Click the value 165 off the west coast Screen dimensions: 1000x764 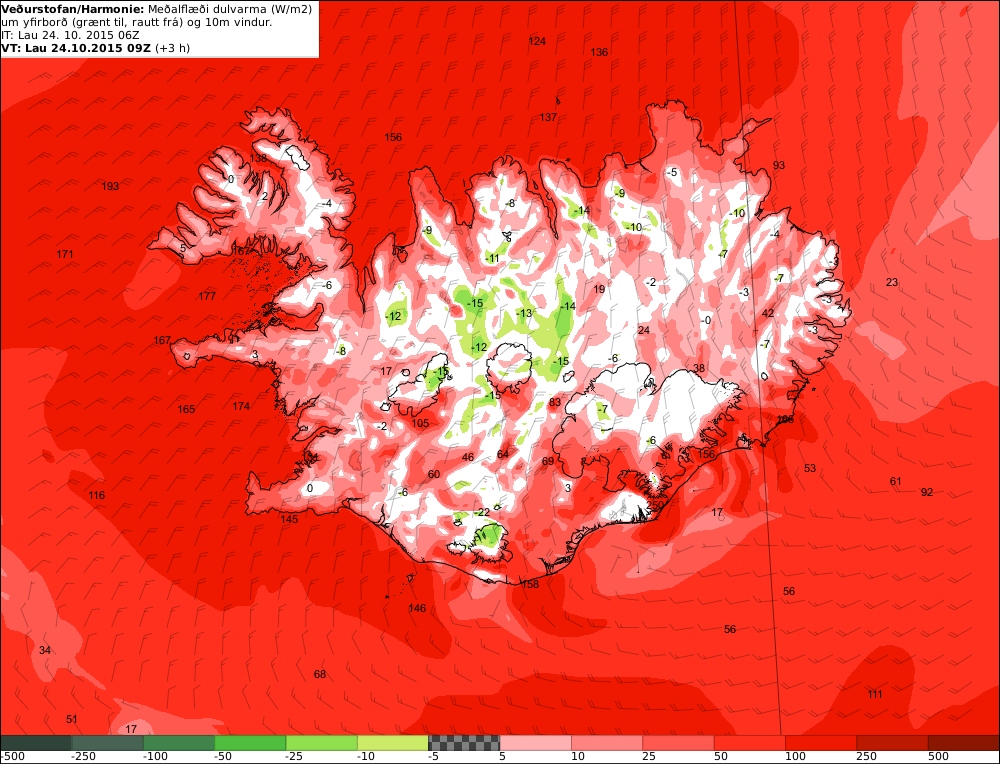coord(186,409)
